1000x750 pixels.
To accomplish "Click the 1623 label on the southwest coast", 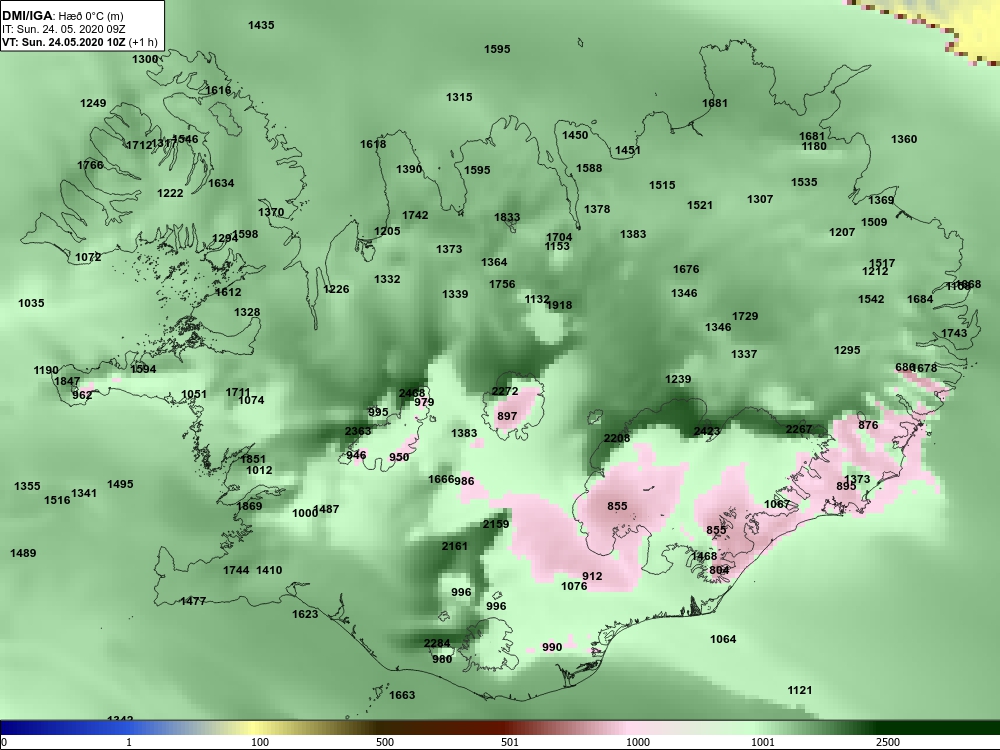I will tap(305, 614).
